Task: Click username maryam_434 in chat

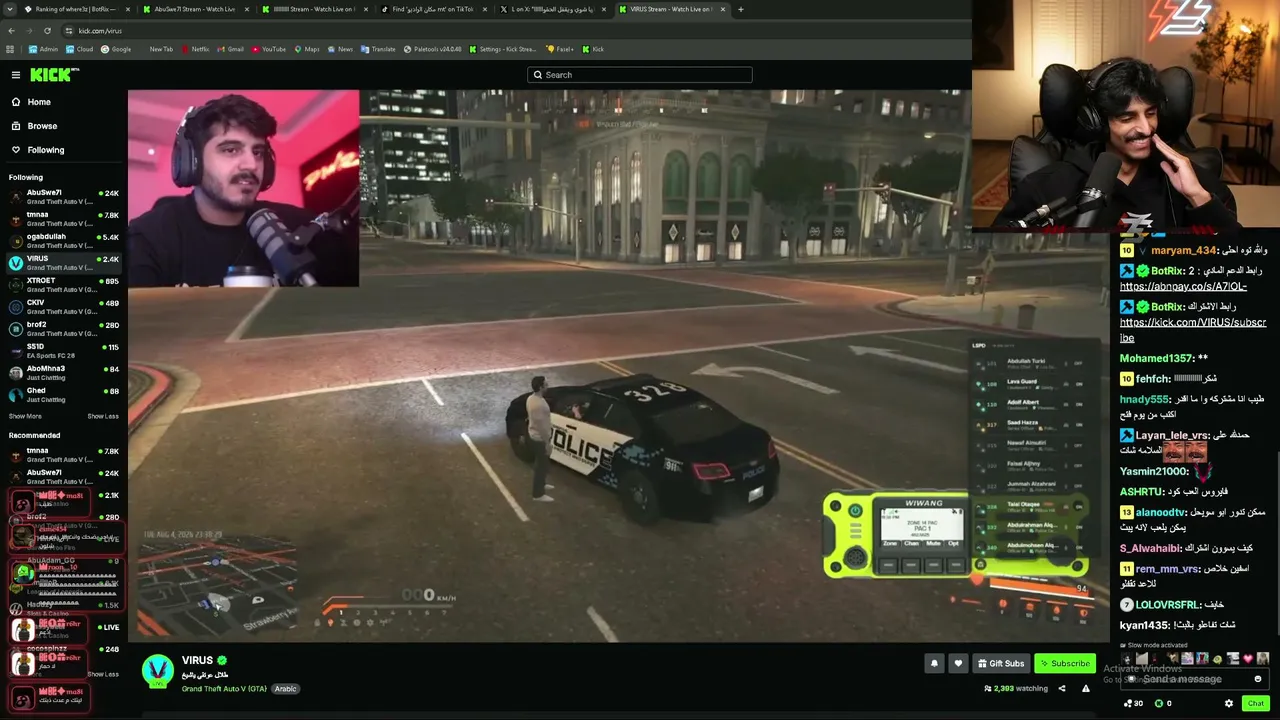Action: point(1184,251)
